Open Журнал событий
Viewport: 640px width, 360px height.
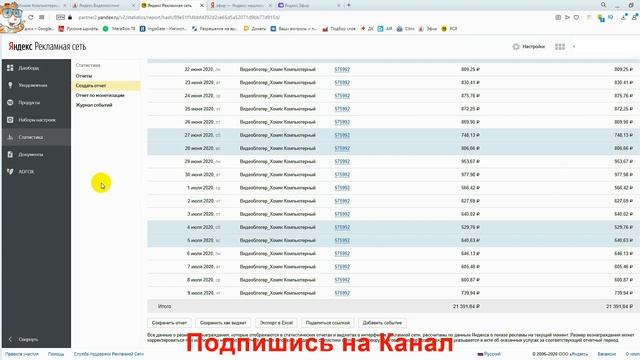pyautogui.click(x=94, y=105)
